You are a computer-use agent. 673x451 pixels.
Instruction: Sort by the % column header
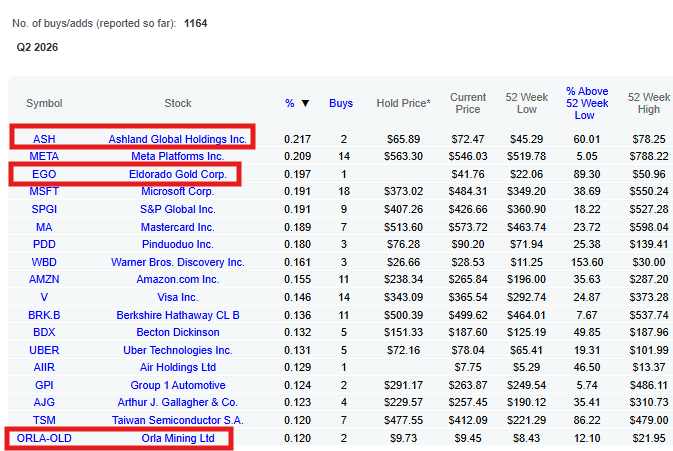(290, 103)
